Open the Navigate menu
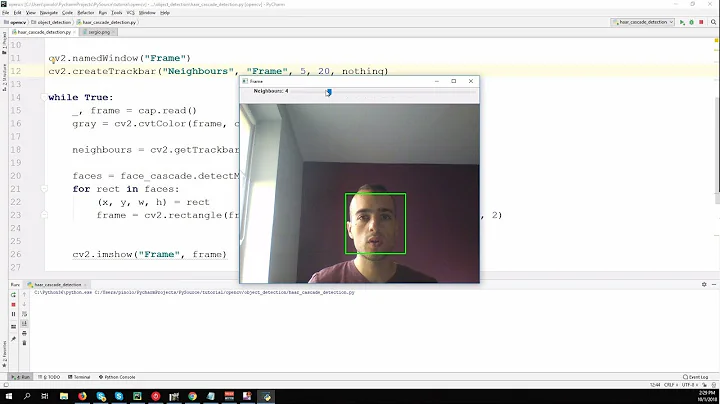This screenshot has width=720, height=404. (x=49, y=13)
